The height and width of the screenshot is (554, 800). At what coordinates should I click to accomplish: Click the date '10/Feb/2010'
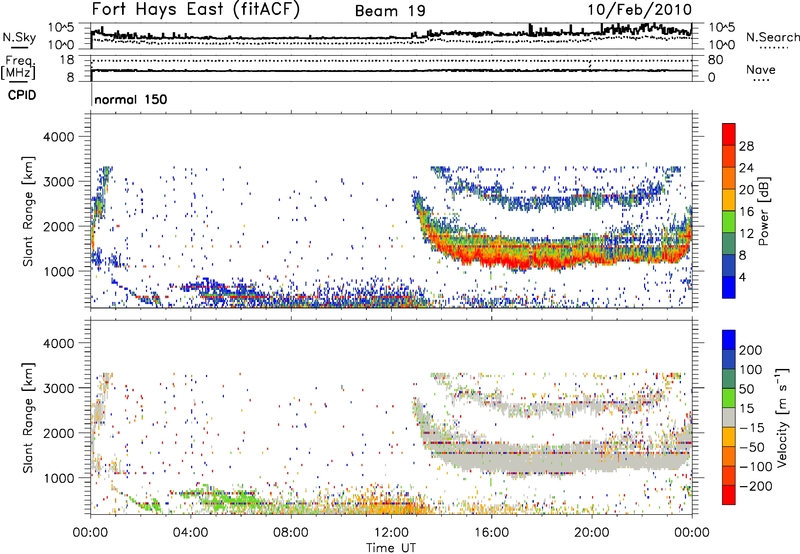click(x=640, y=10)
